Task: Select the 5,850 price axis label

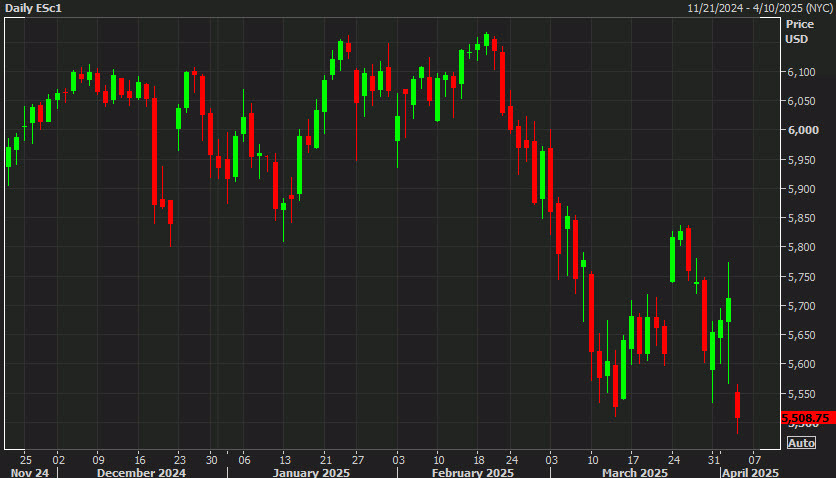Action: pos(801,218)
